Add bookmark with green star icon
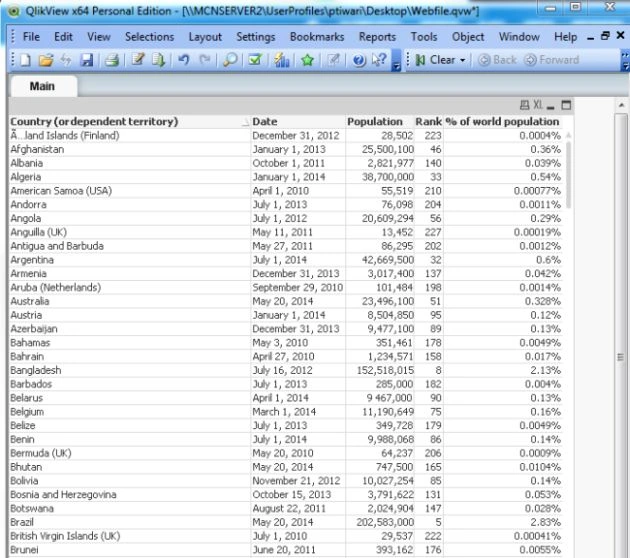The height and width of the screenshot is (558, 630). pyautogui.click(x=307, y=60)
